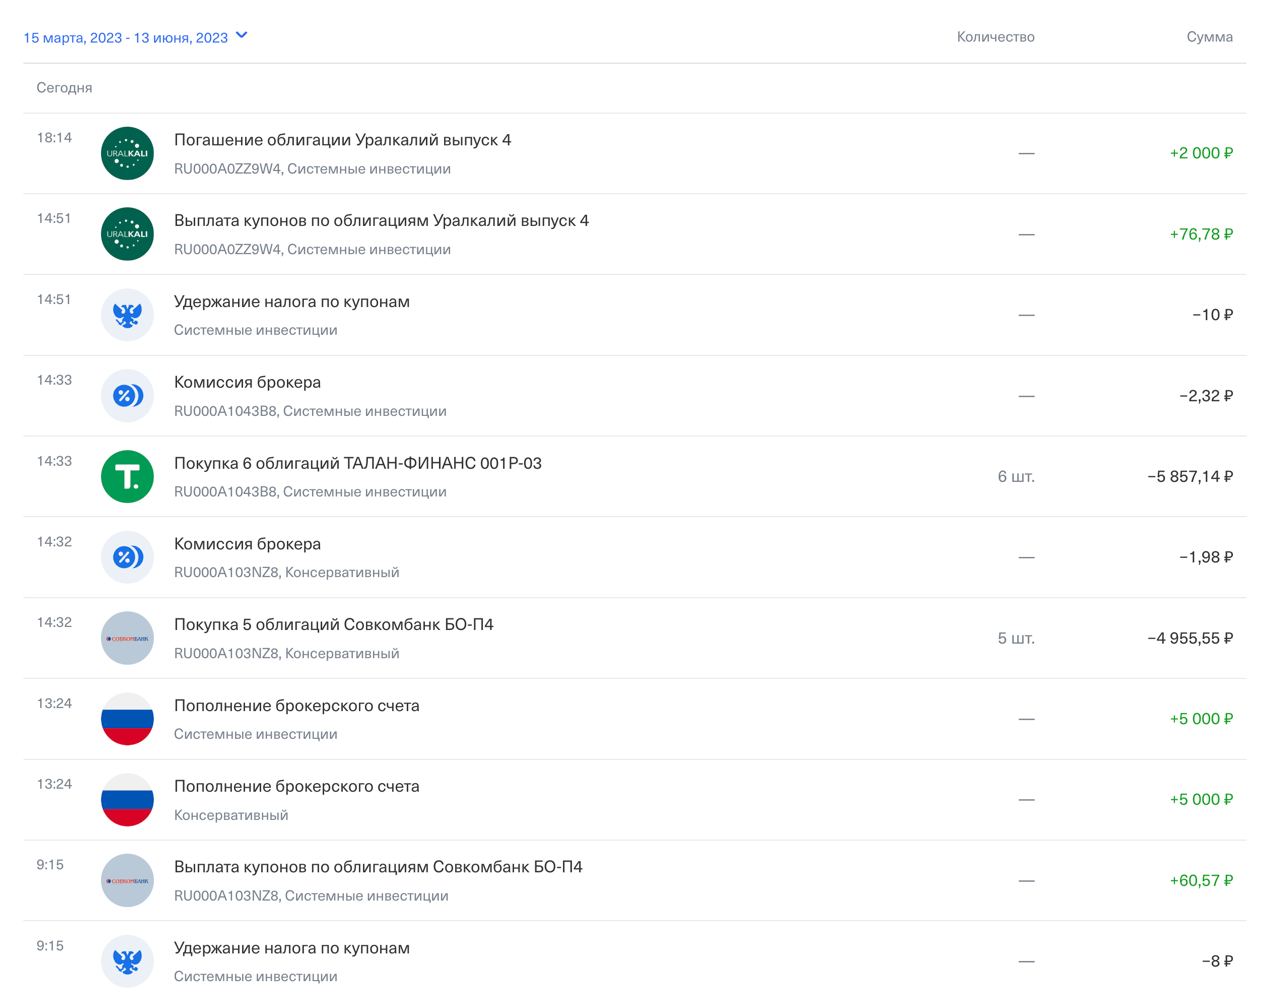Click the 'Количество' column header
The width and height of the screenshot is (1280, 996).
[995, 37]
